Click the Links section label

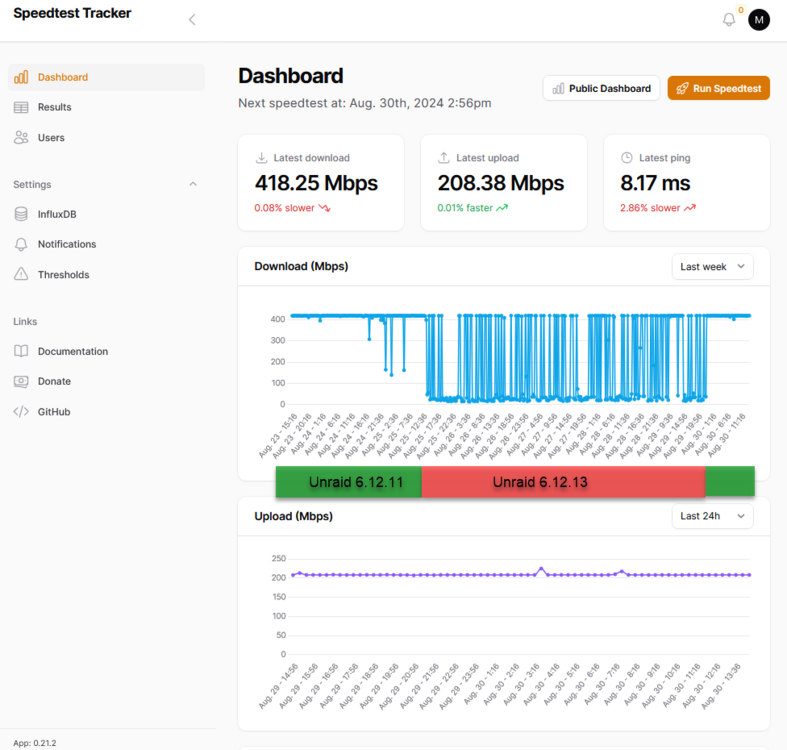(x=25, y=321)
